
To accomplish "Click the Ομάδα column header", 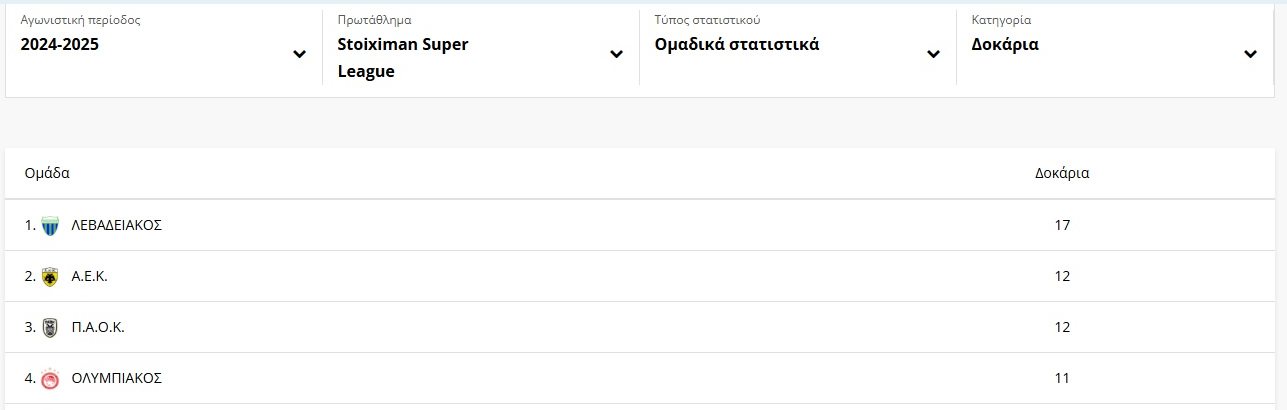I will pyautogui.click(x=46, y=173).
